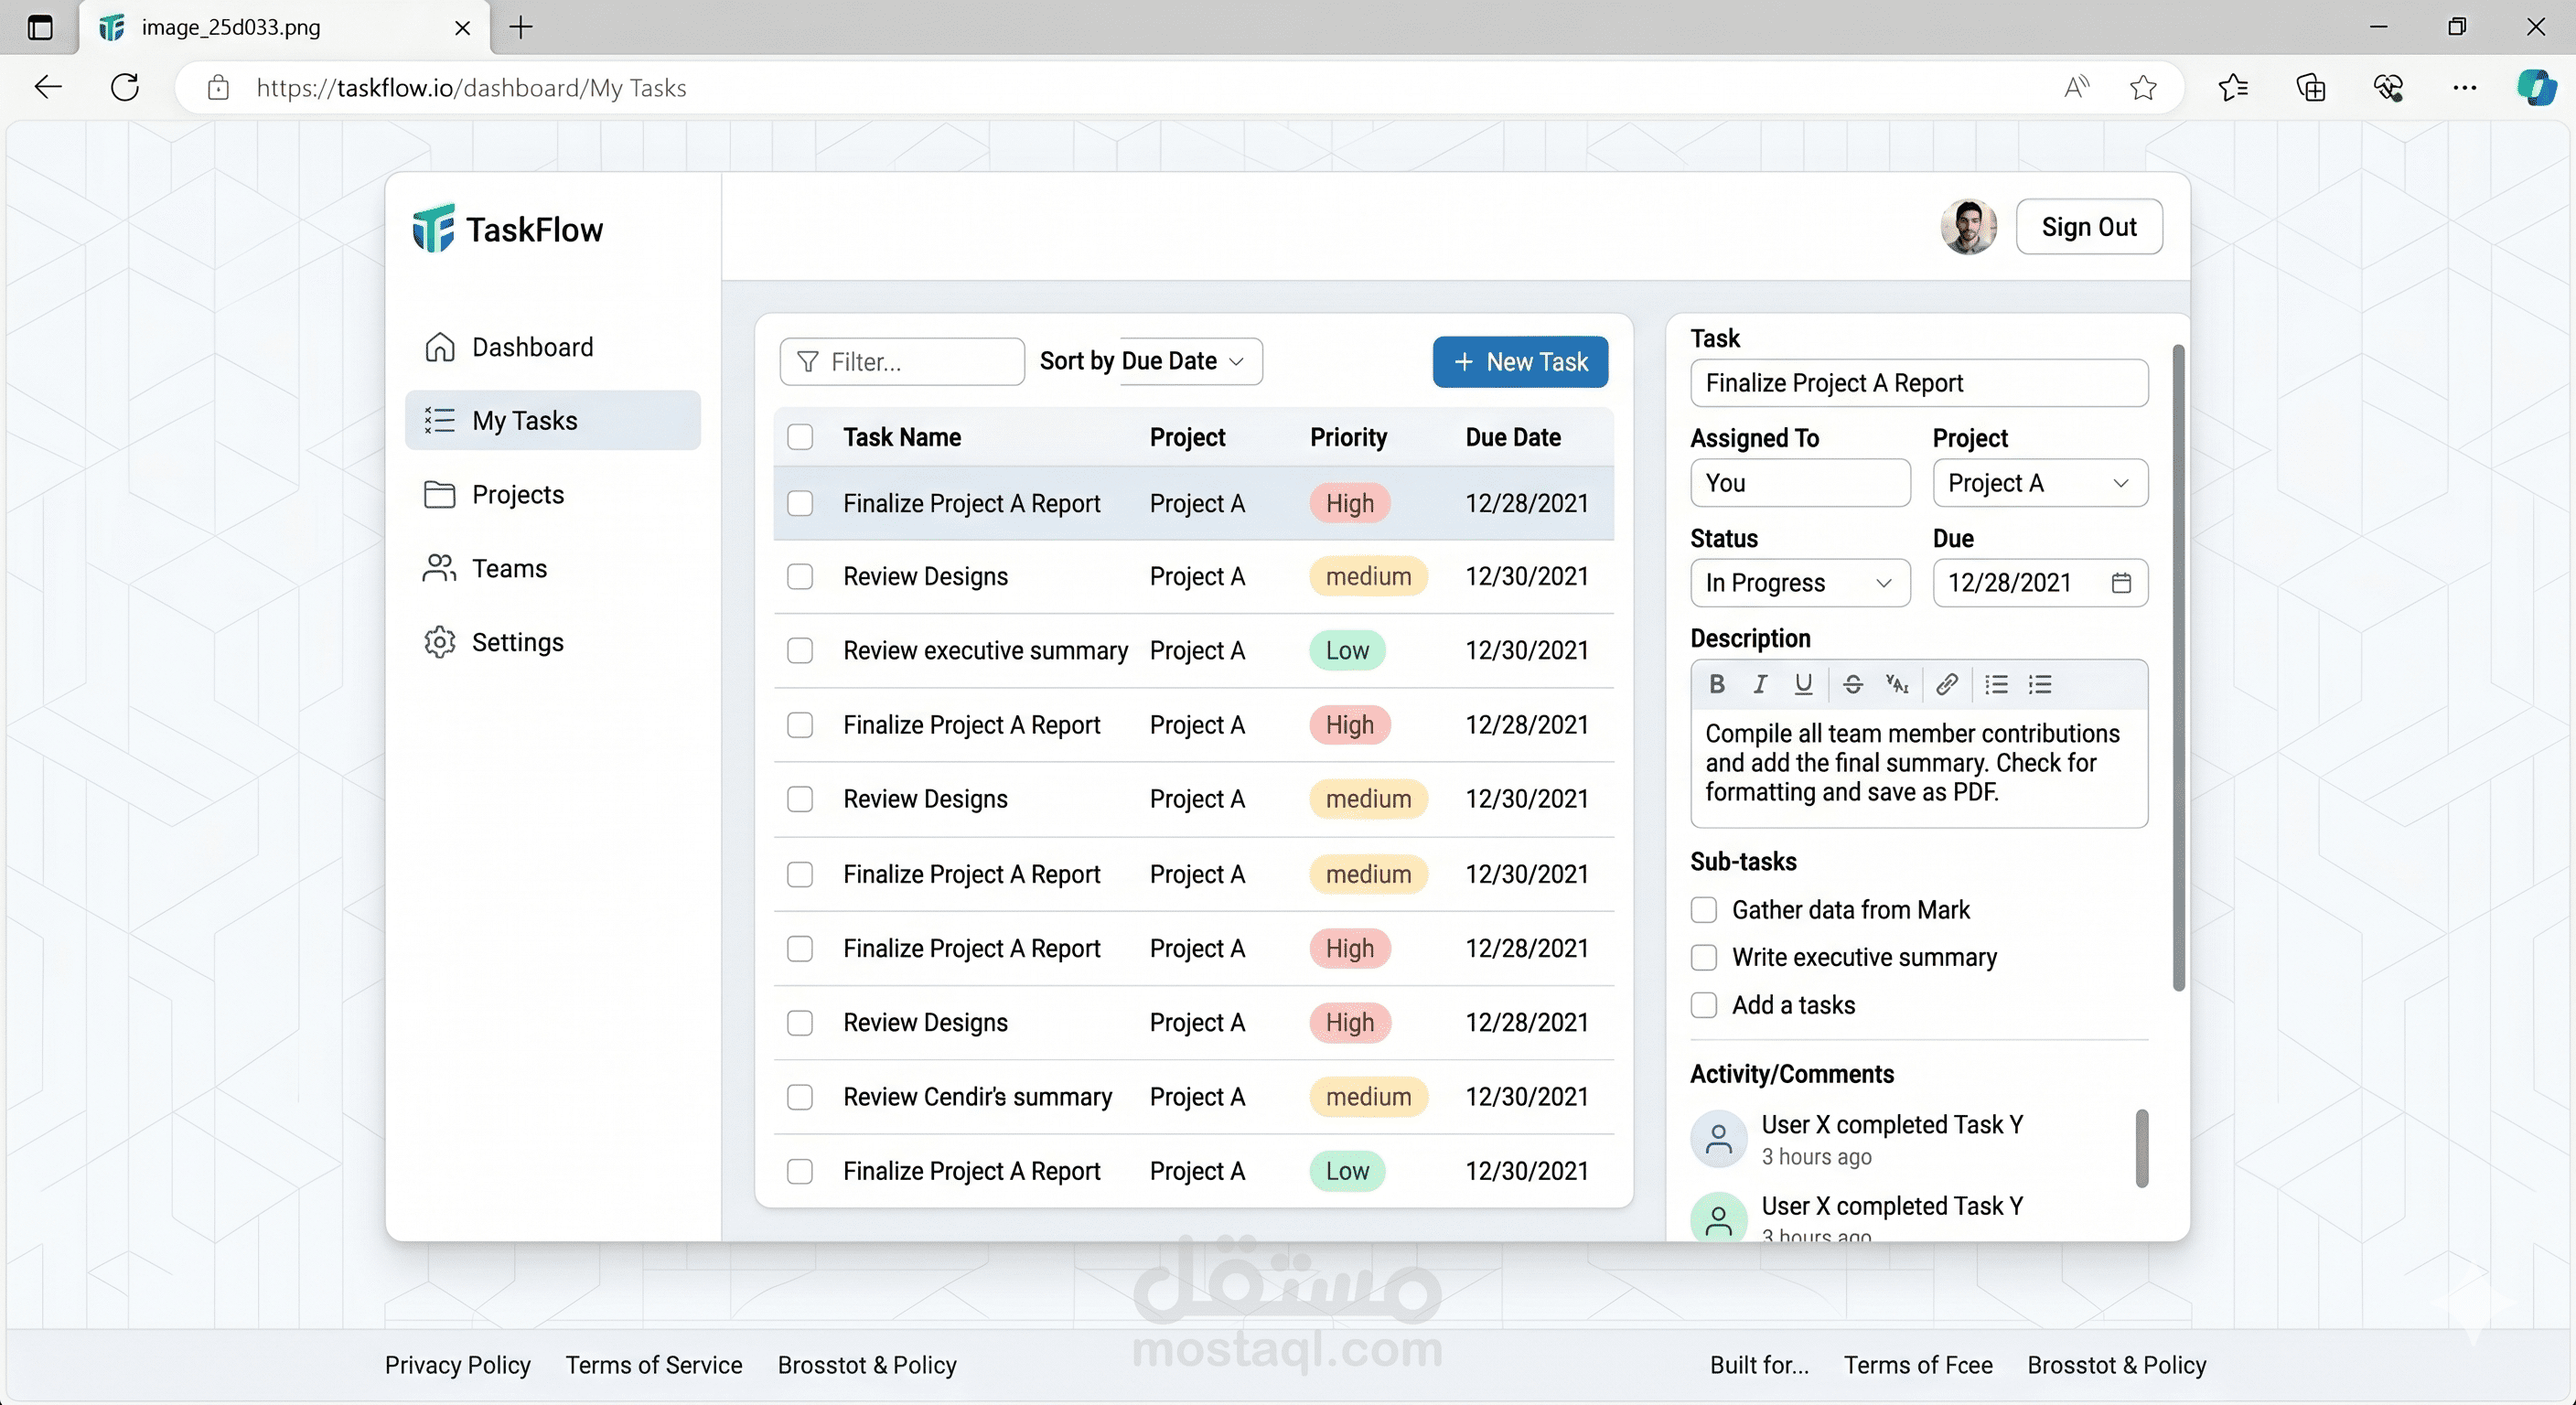
Task: Expand the Project A dropdown in task details
Action: click(x=2040, y=483)
